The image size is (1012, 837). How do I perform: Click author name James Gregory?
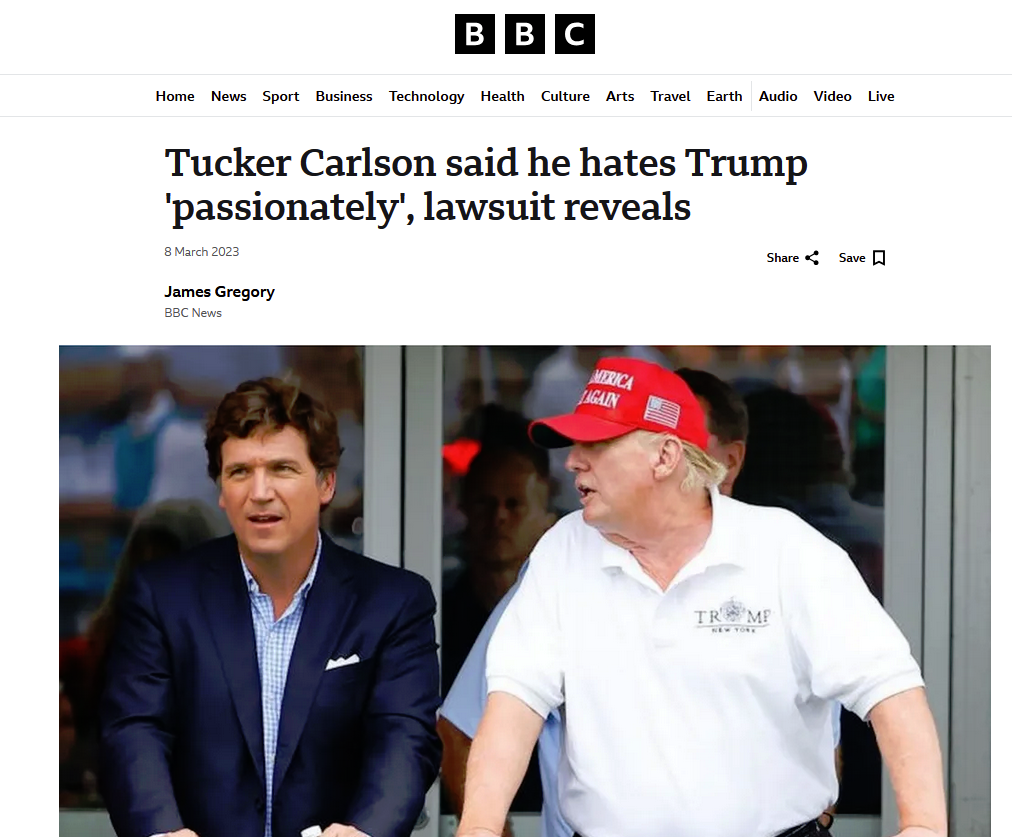219,292
